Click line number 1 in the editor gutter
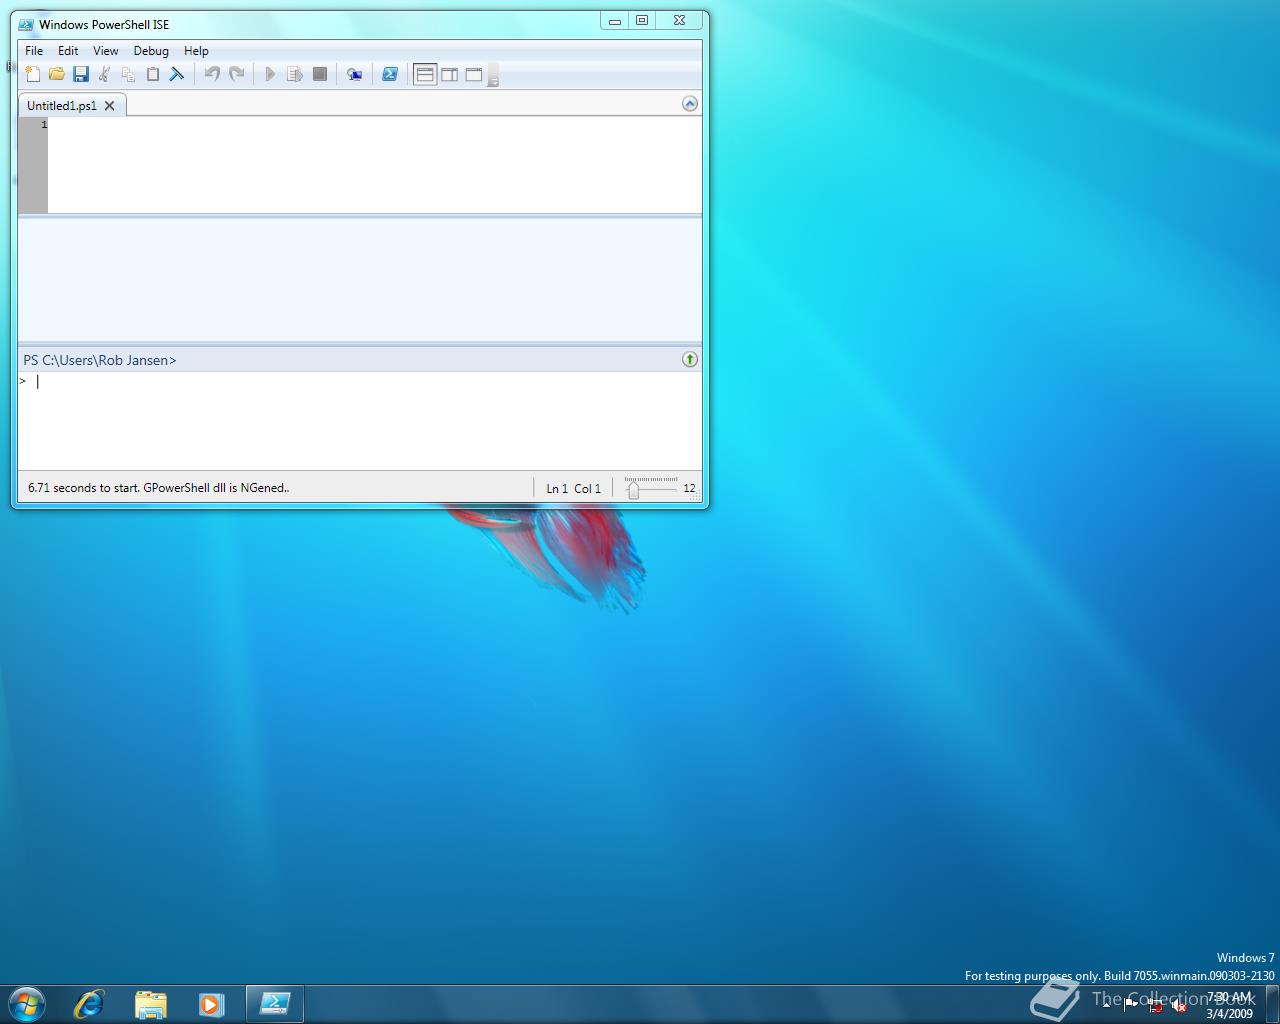This screenshot has height=1024, width=1280. (x=44, y=125)
